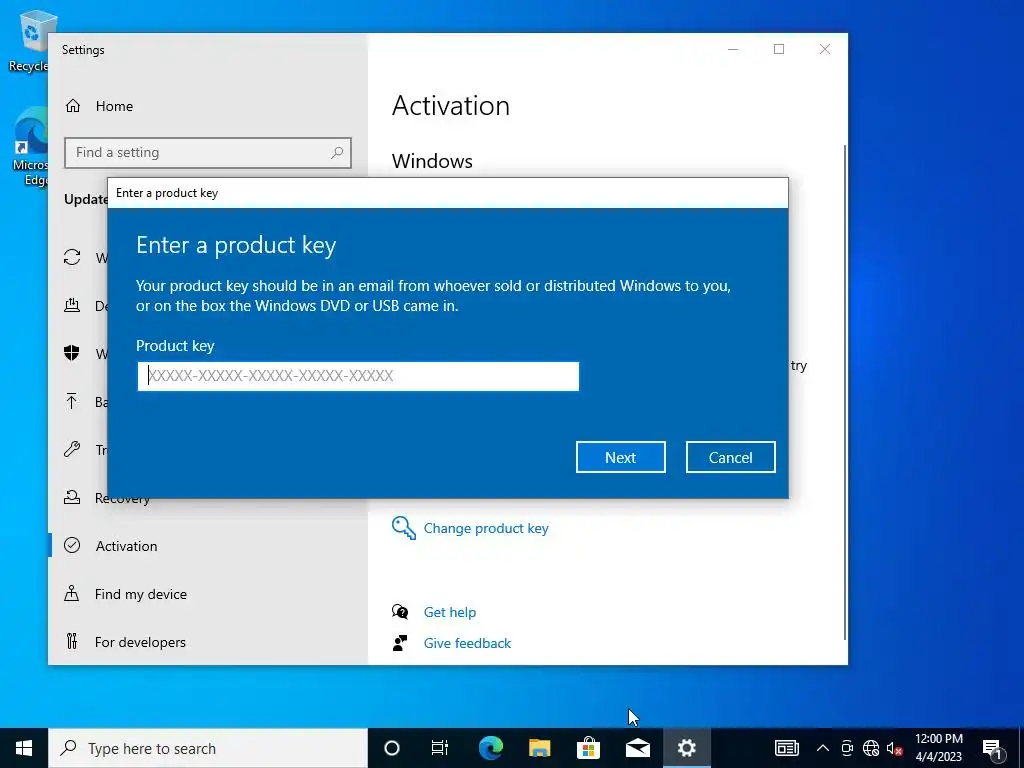Viewport: 1024px width, 768px height.
Task: Cancel the product key dialog
Action: click(730, 457)
